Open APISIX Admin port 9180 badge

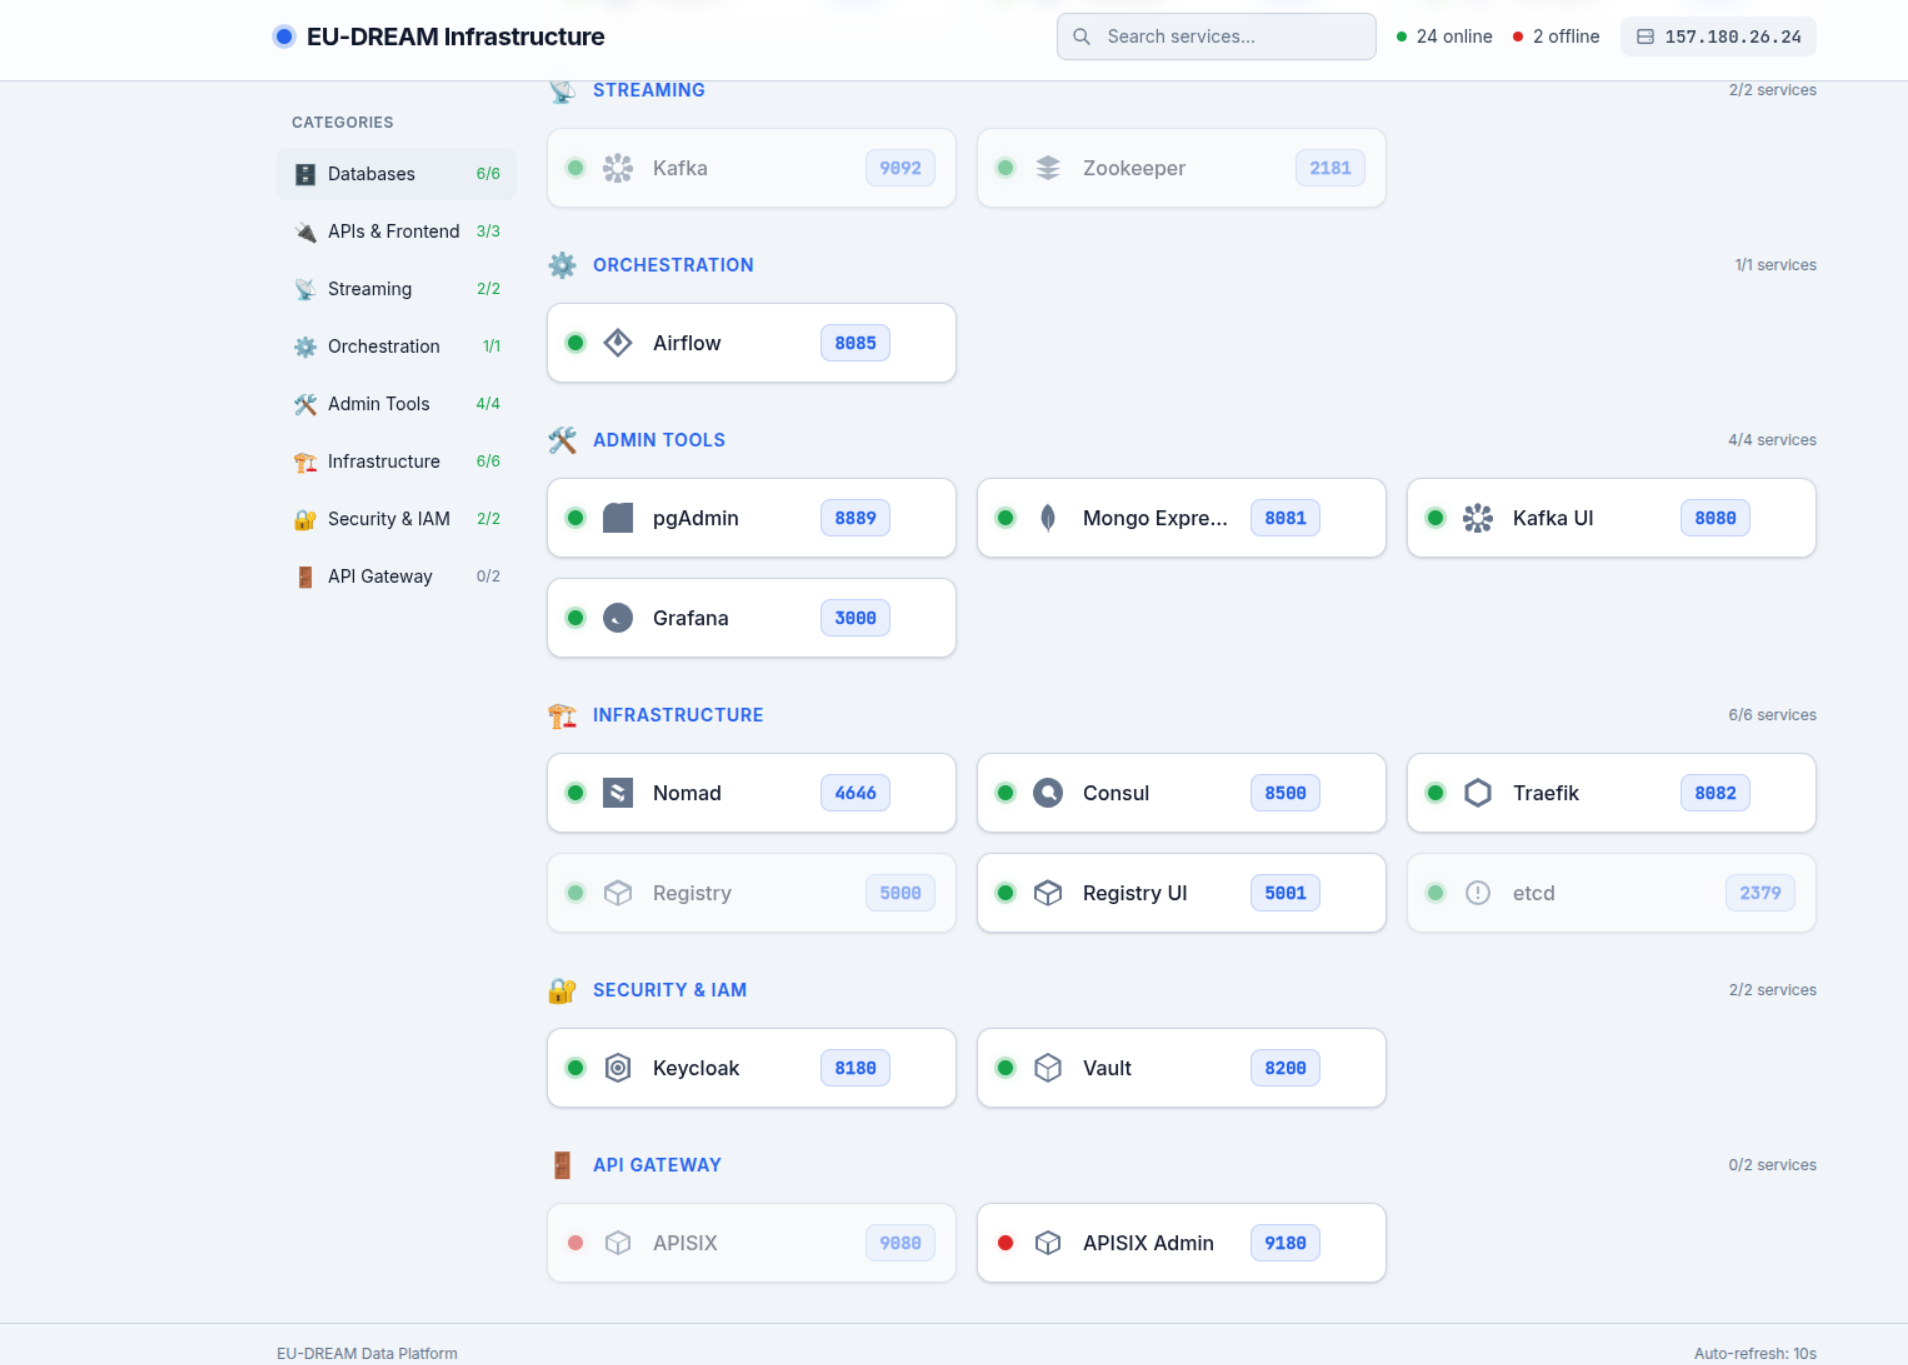(x=1285, y=1243)
